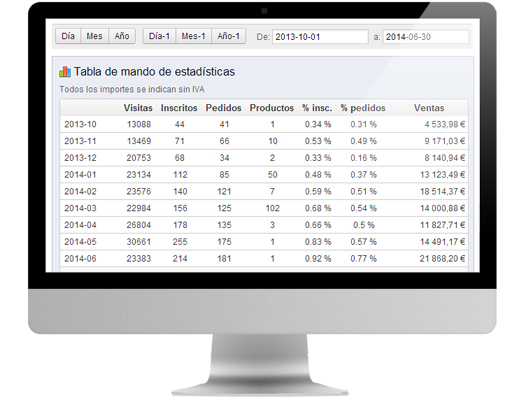The height and width of the screenshot is (400, 526).
Task: Select the 2014-02 row label
Action: (x=80, y=191)
